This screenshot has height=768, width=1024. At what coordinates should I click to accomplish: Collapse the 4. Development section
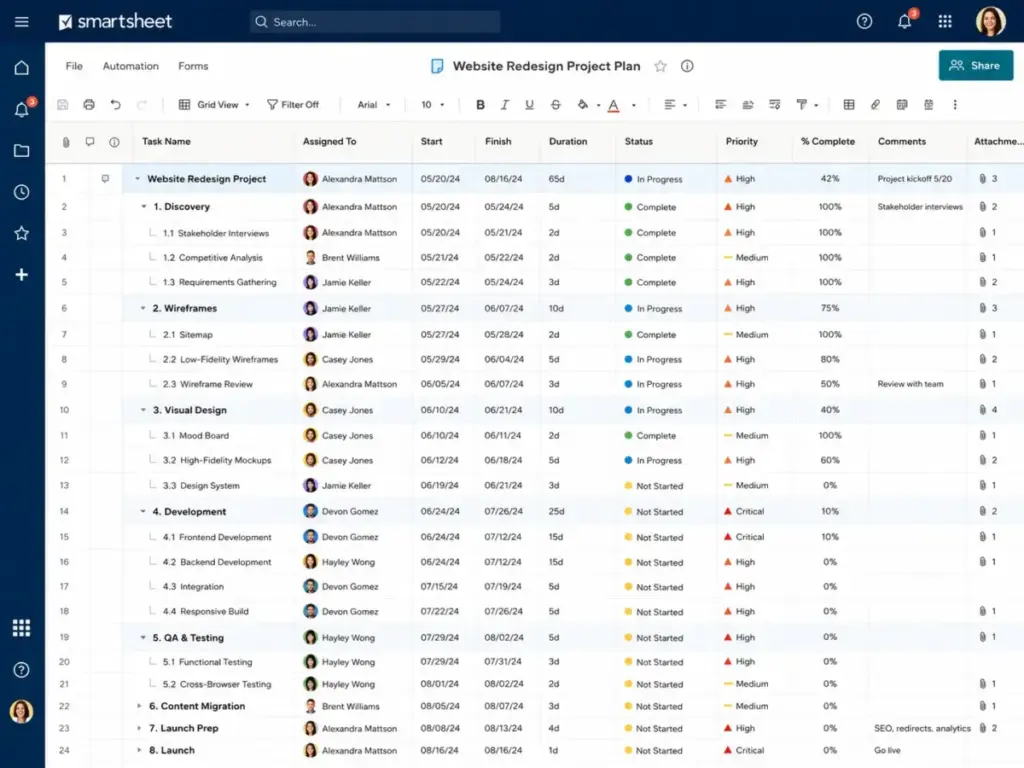(x=143, y=511)
